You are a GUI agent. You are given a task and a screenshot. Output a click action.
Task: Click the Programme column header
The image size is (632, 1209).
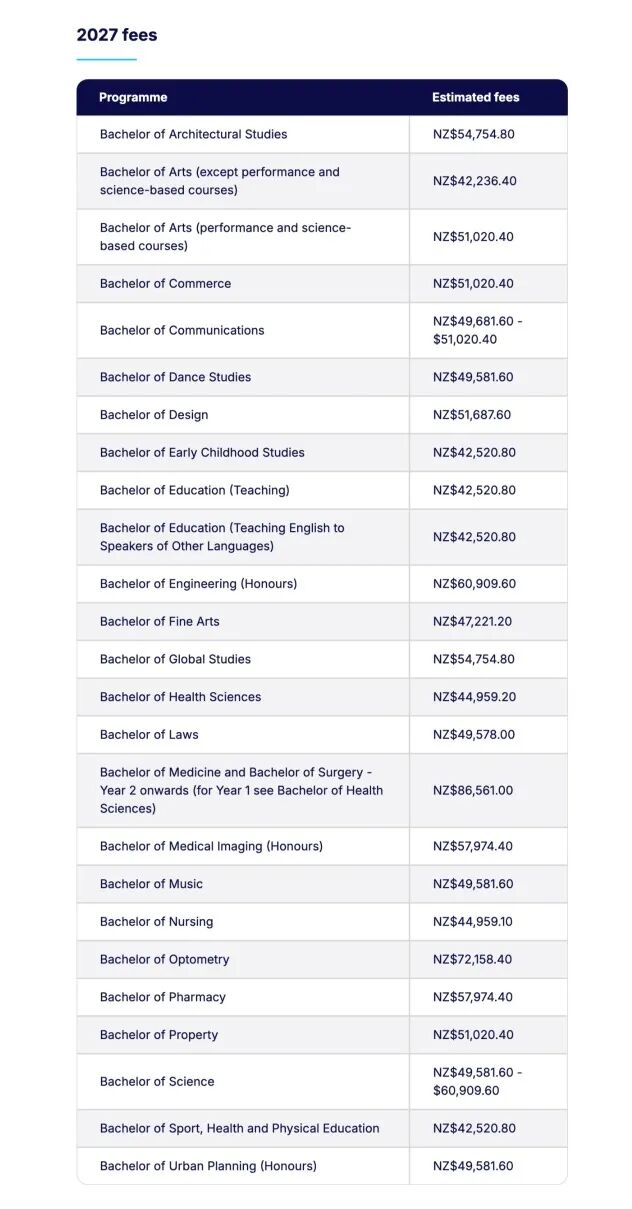pyautogui.click(x=133, y=97)
